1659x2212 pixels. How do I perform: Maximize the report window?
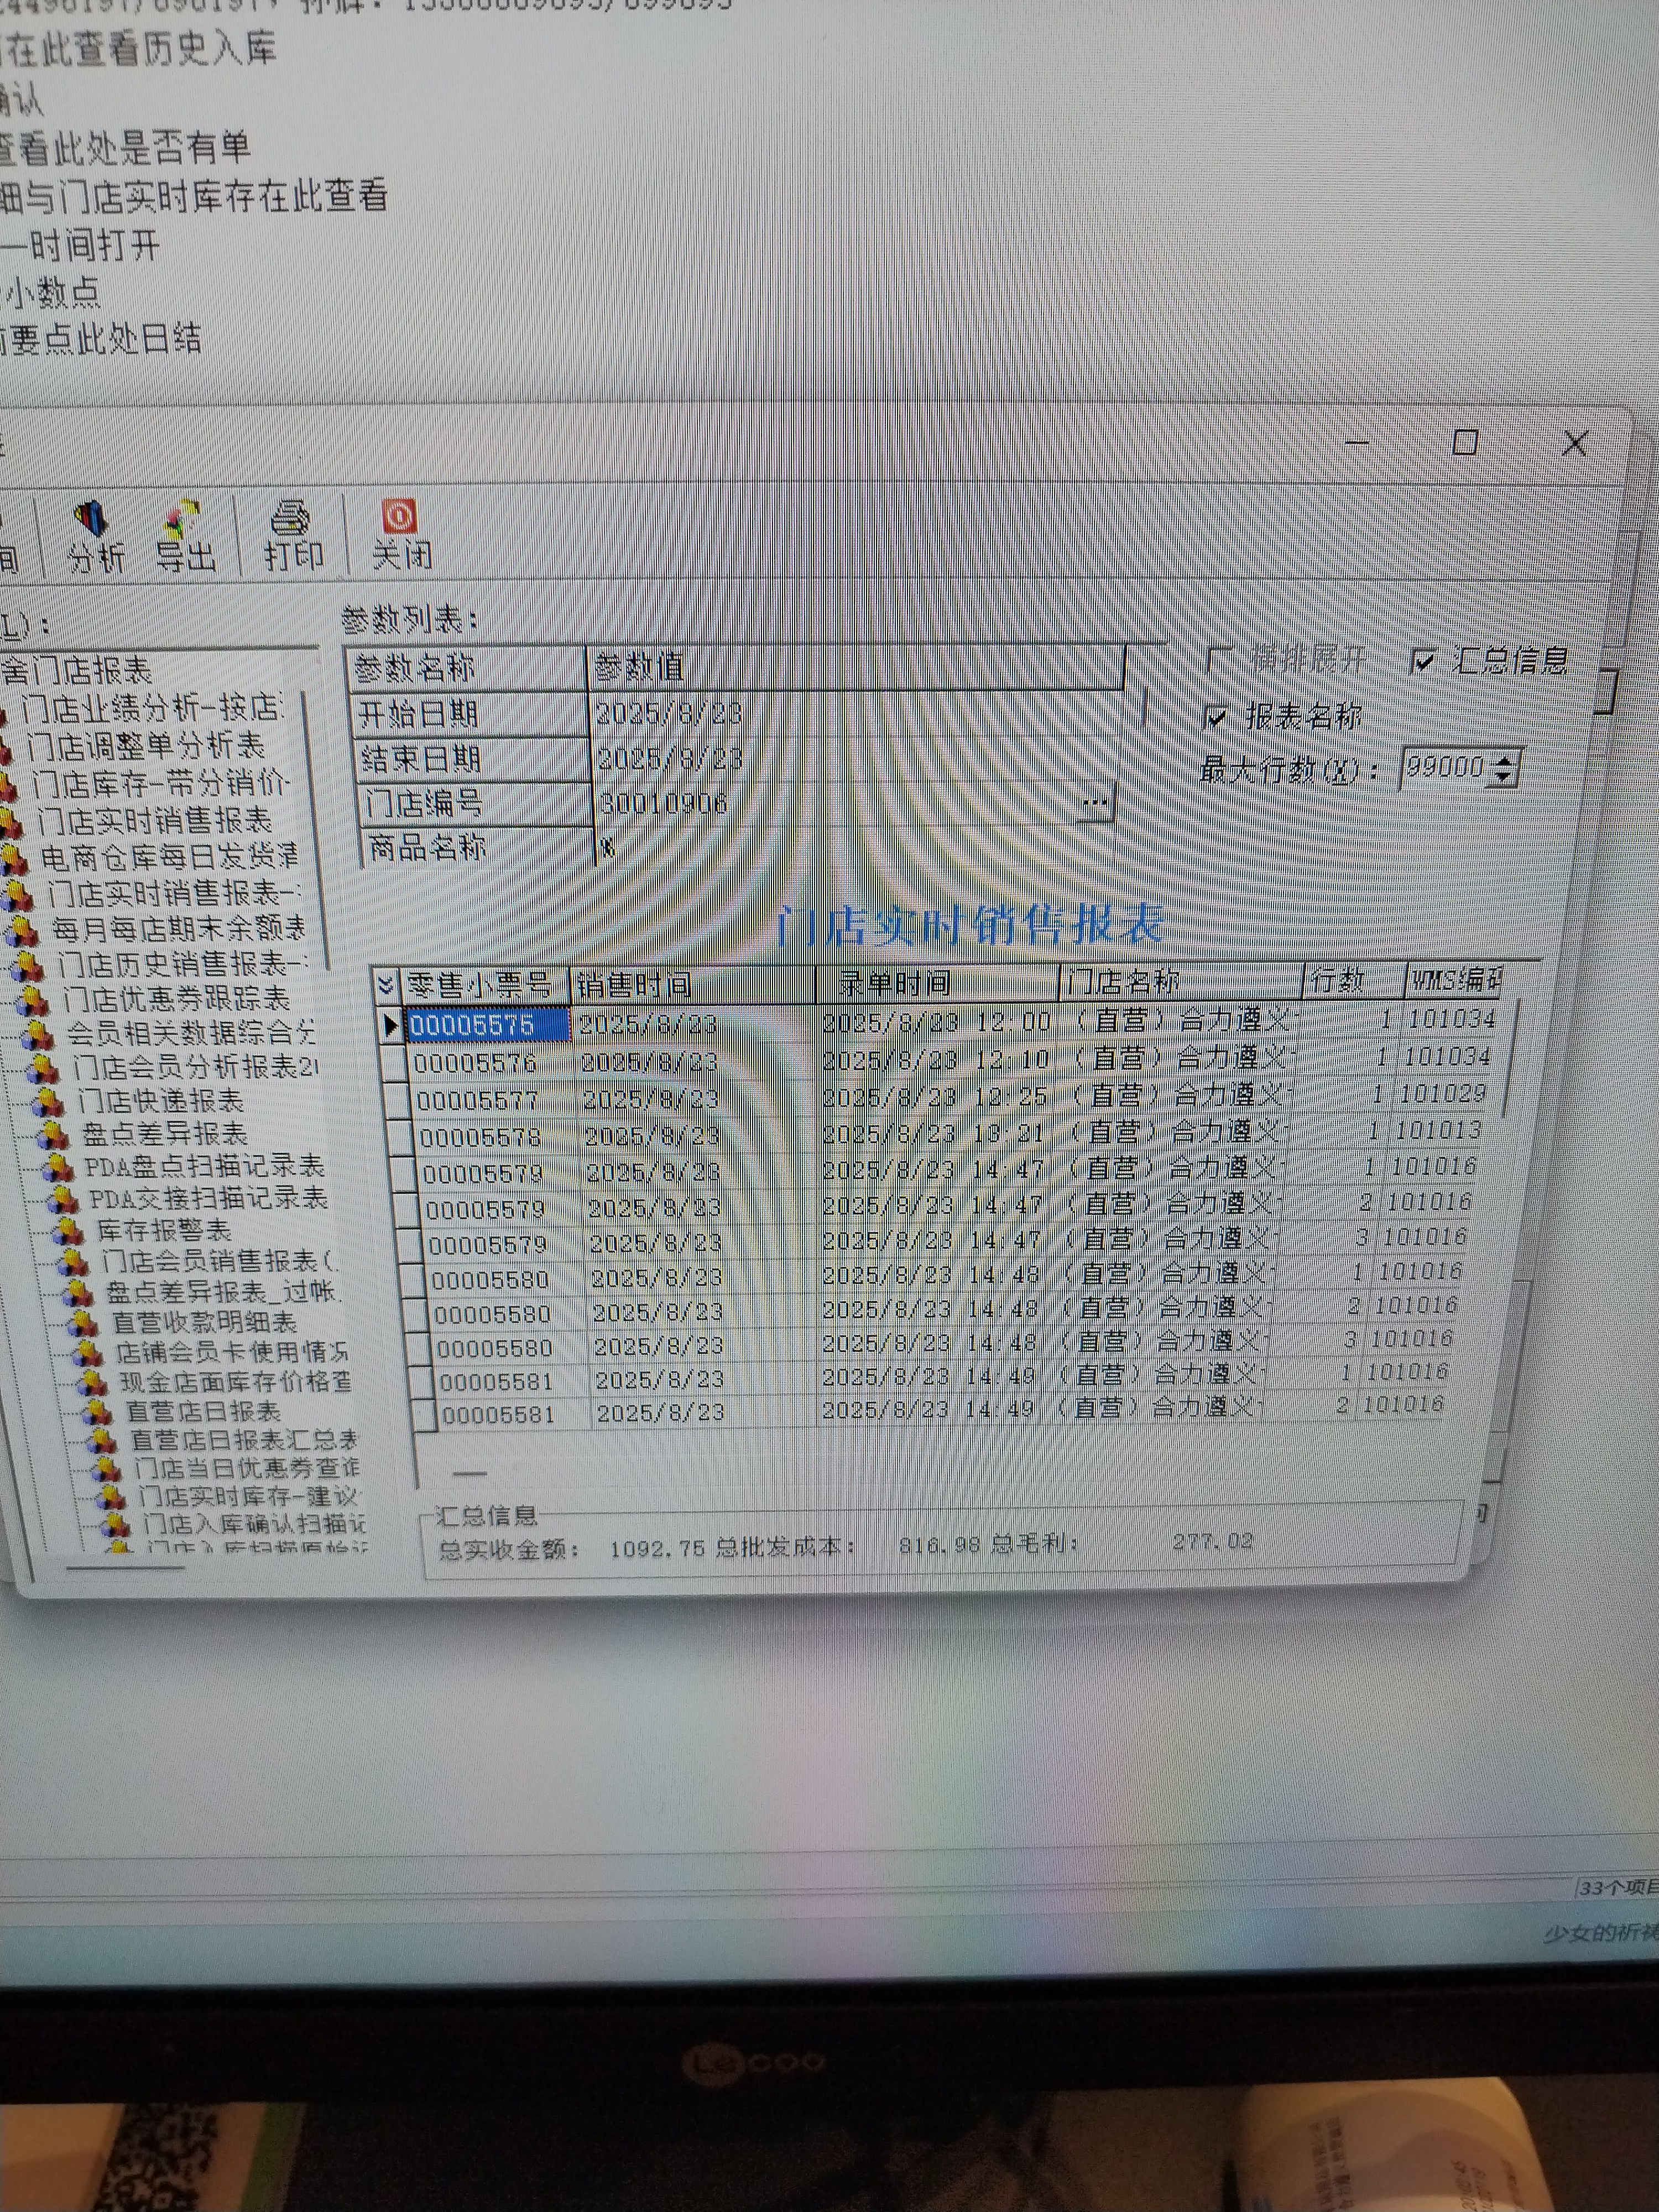[1464, 442]
